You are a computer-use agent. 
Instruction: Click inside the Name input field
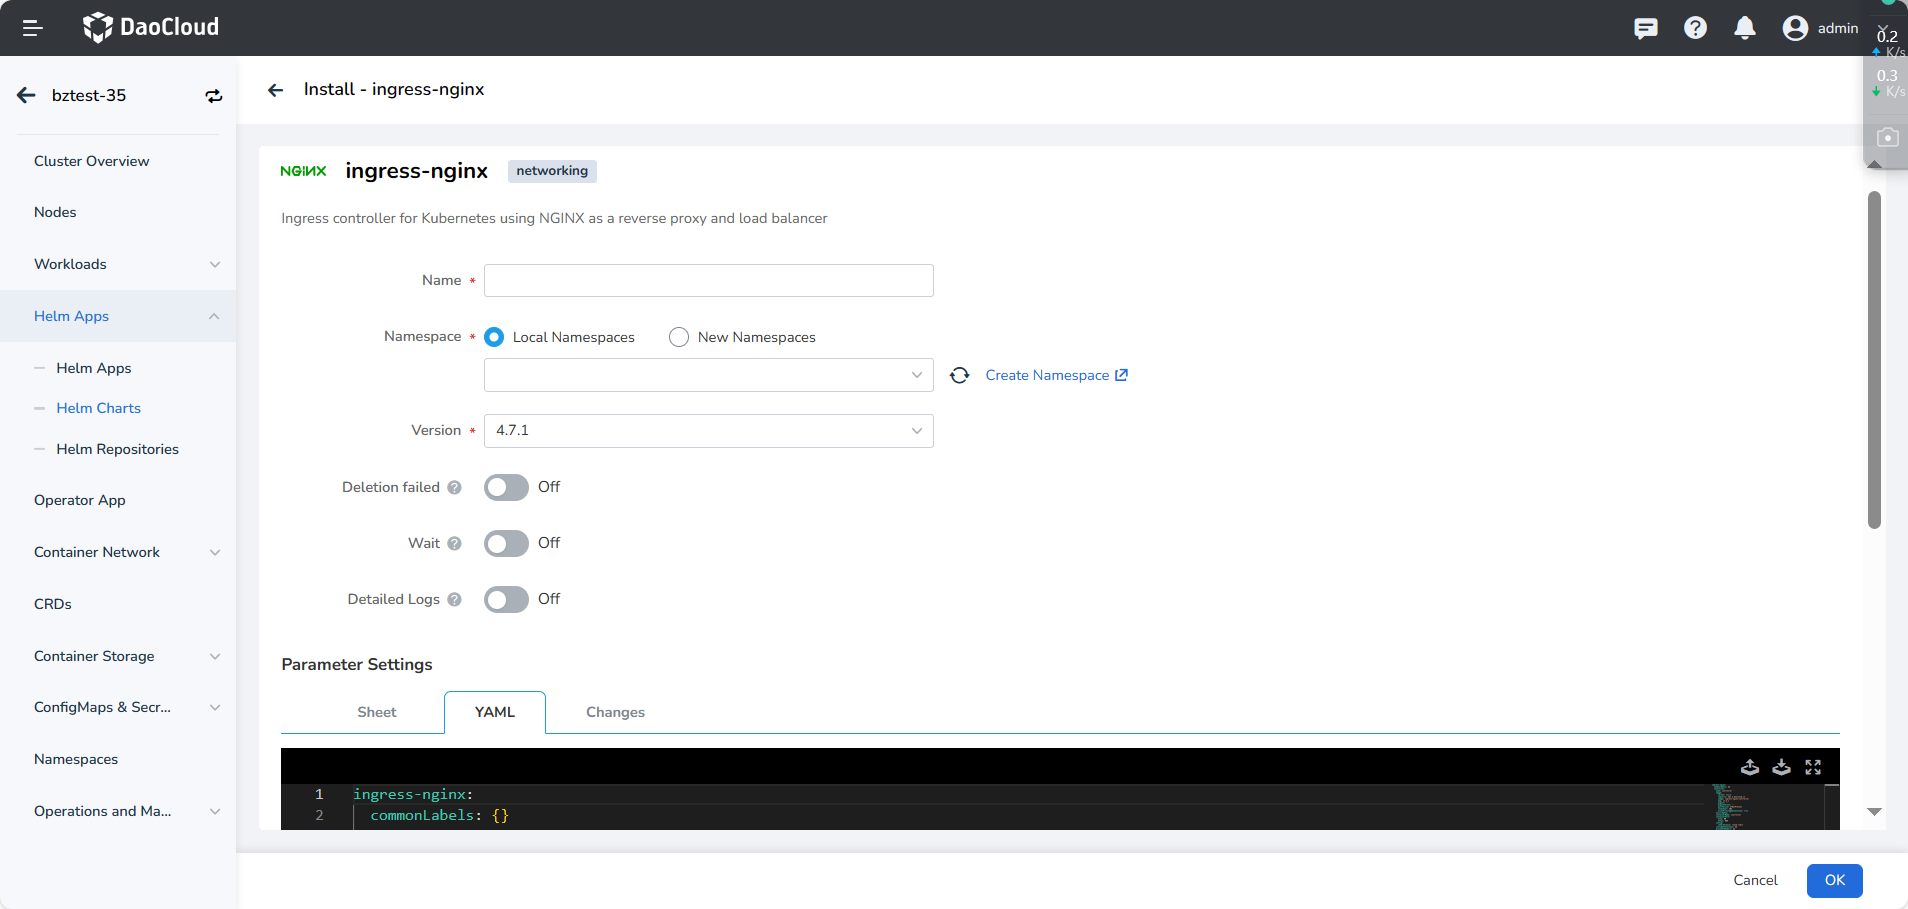pyautogui.click(x=708, y=281)
